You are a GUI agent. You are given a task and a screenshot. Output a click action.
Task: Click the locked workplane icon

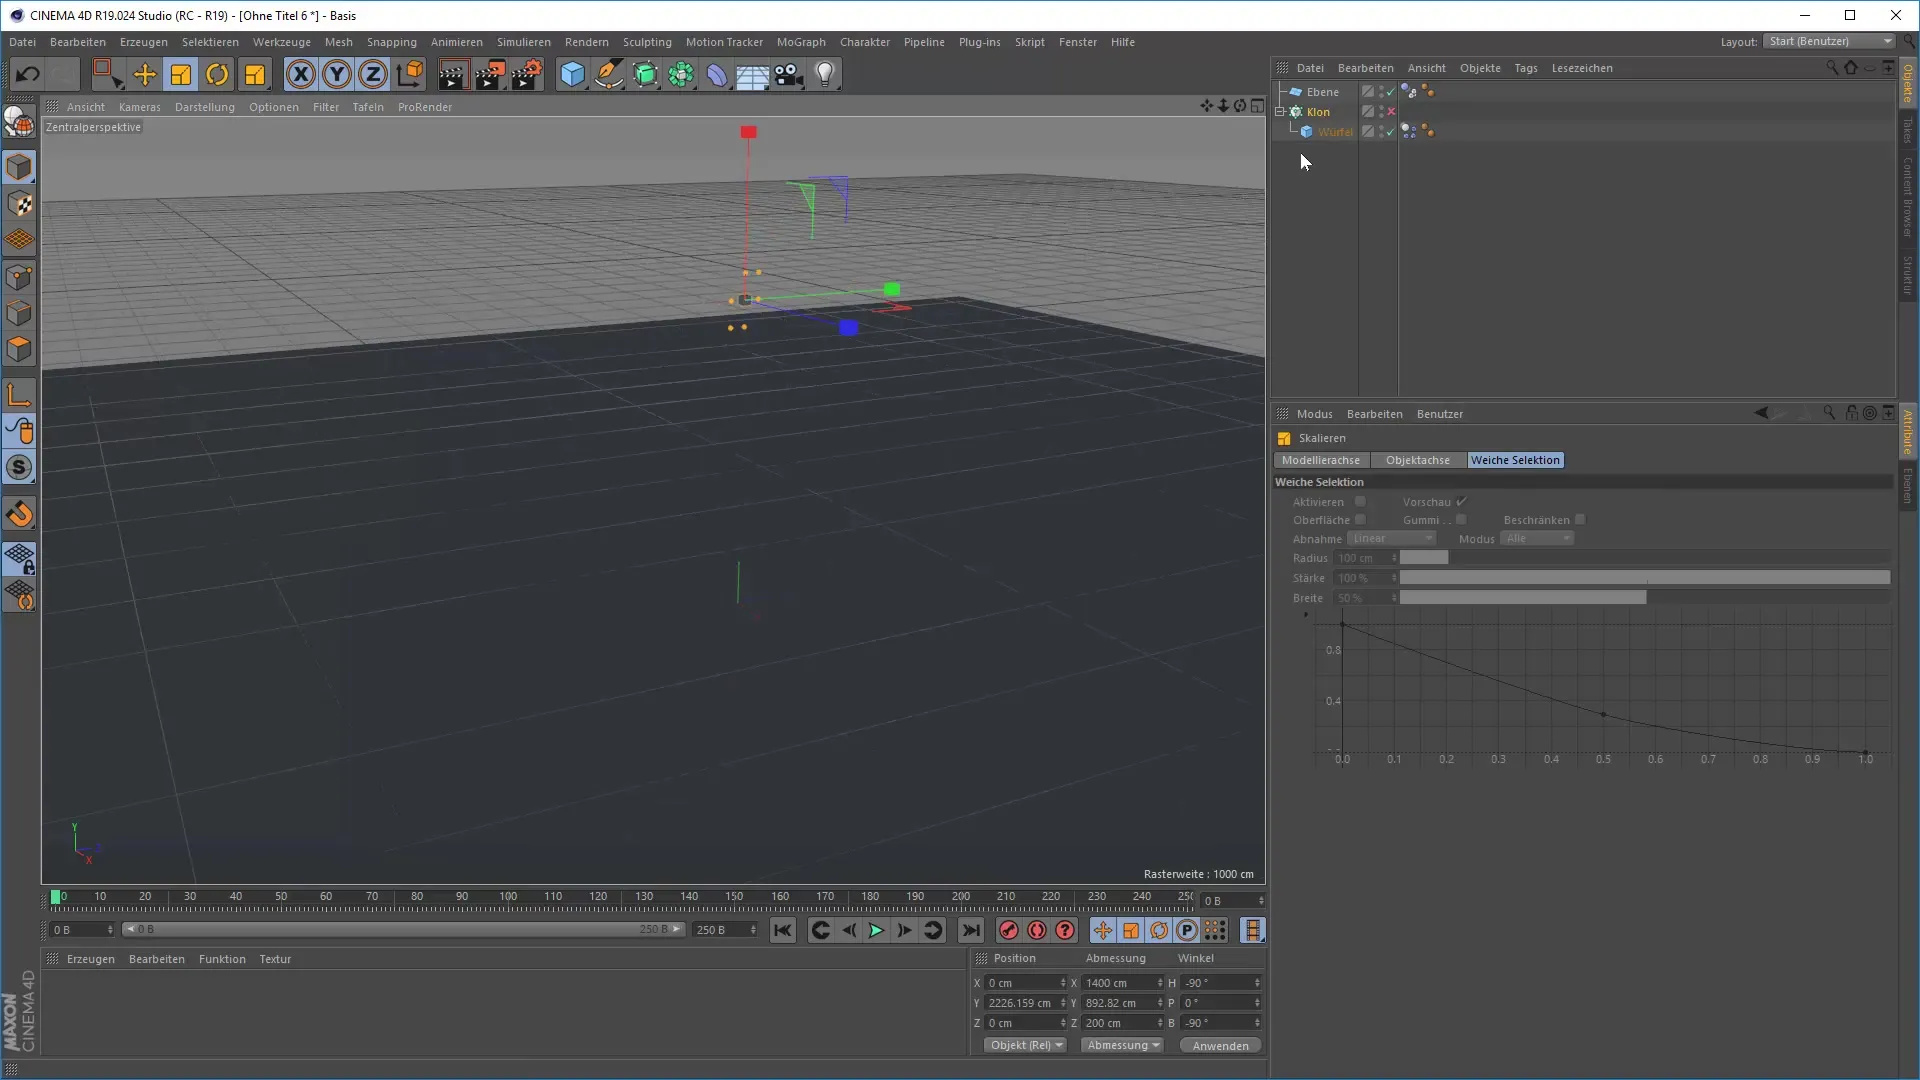[19, 559]
